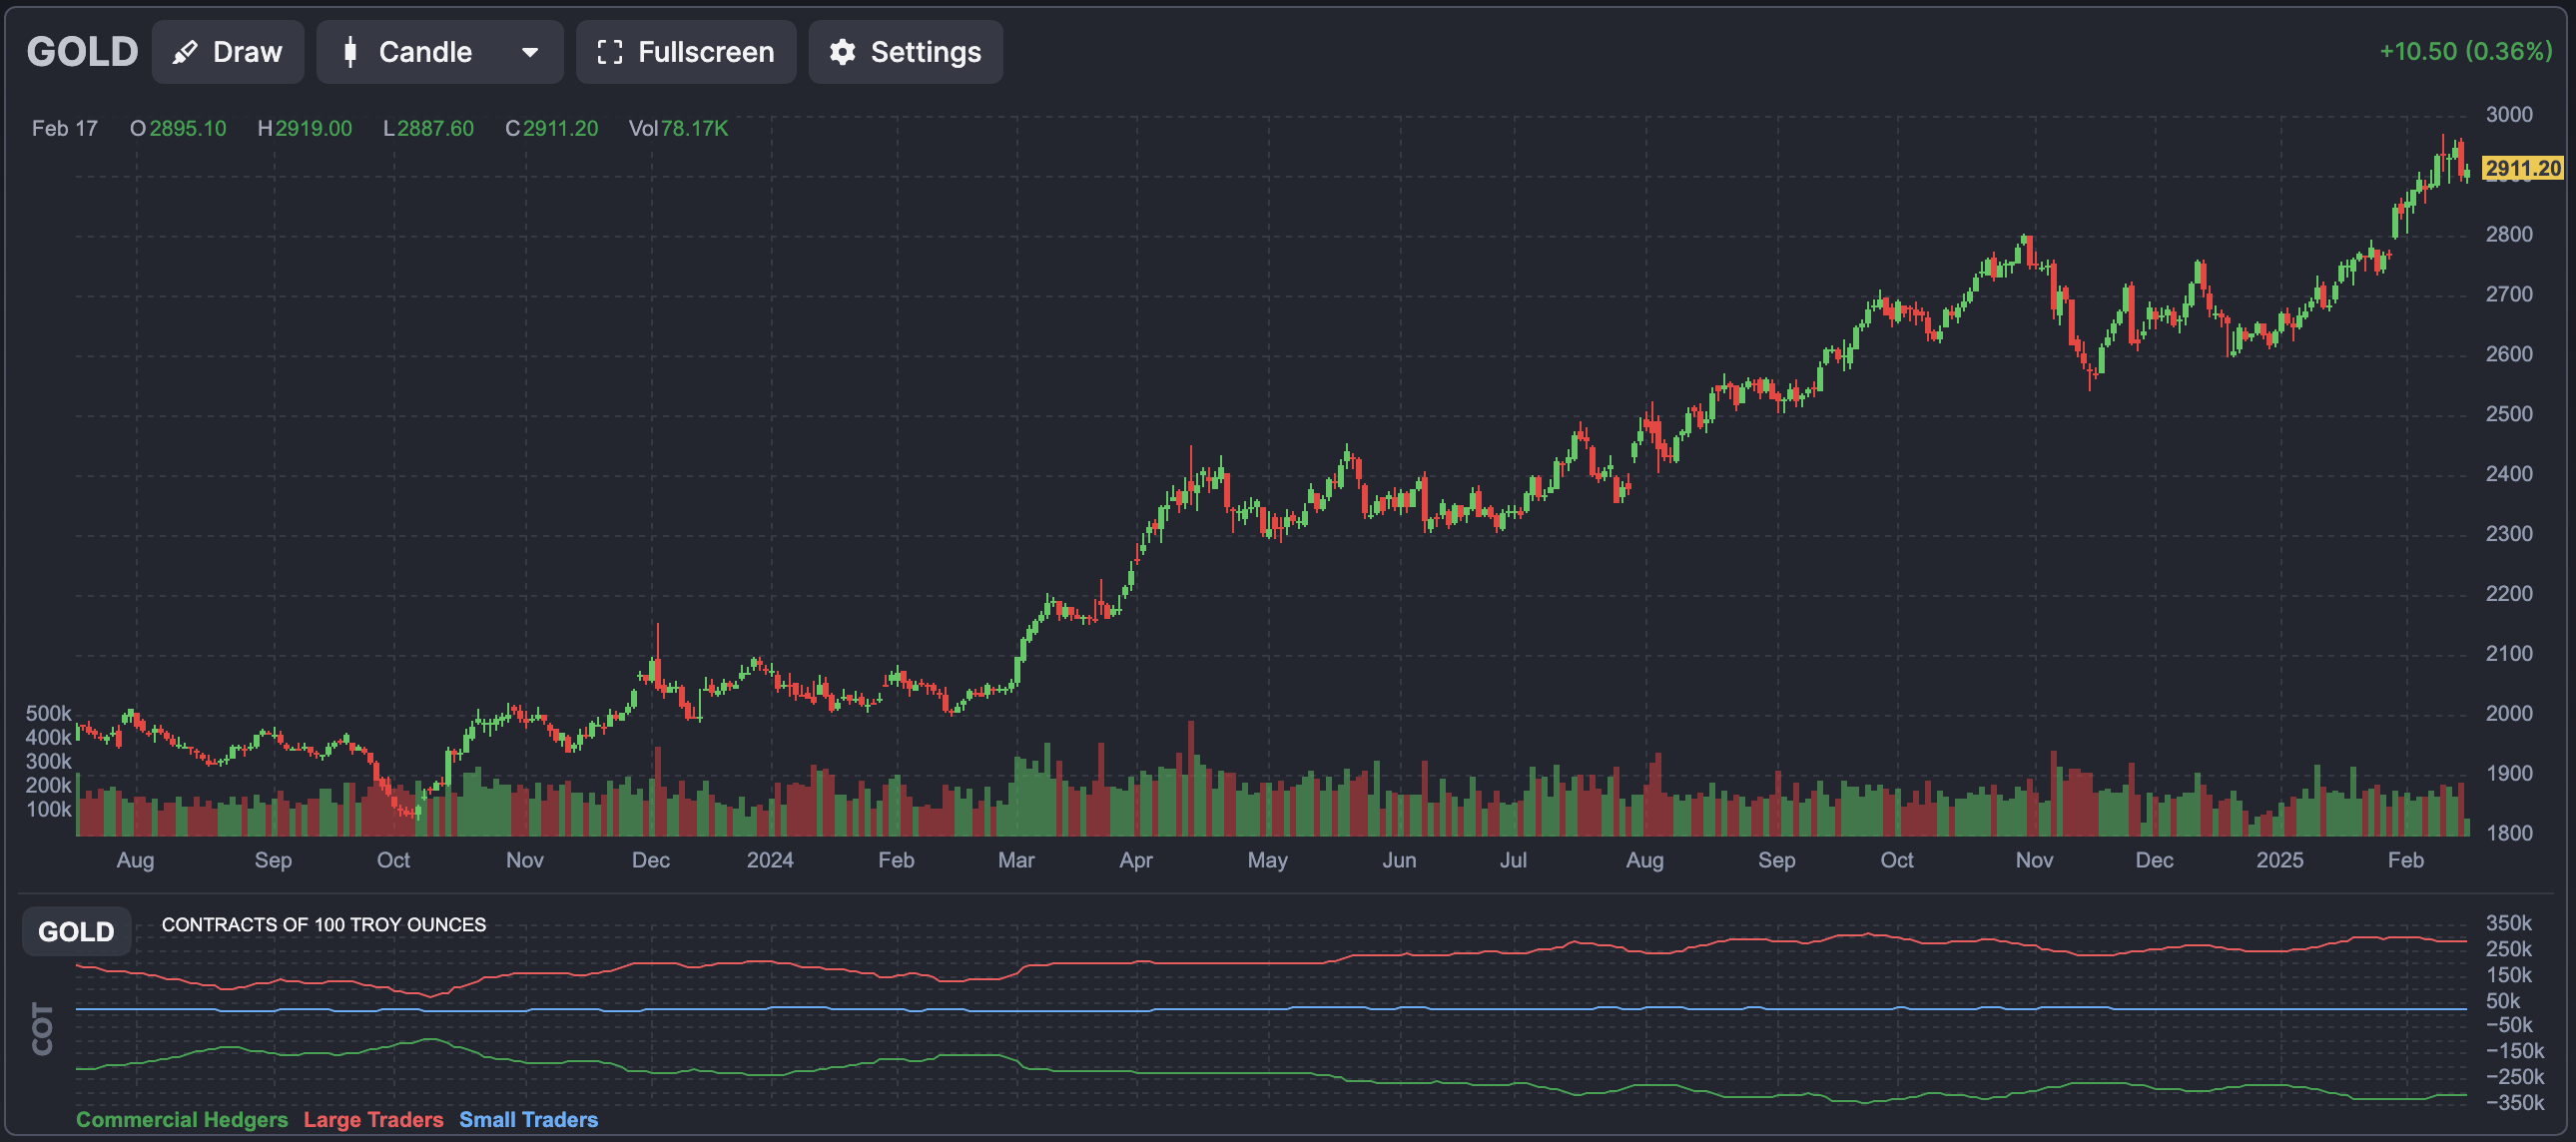Click the Settings gear icon

pos(843,52)
